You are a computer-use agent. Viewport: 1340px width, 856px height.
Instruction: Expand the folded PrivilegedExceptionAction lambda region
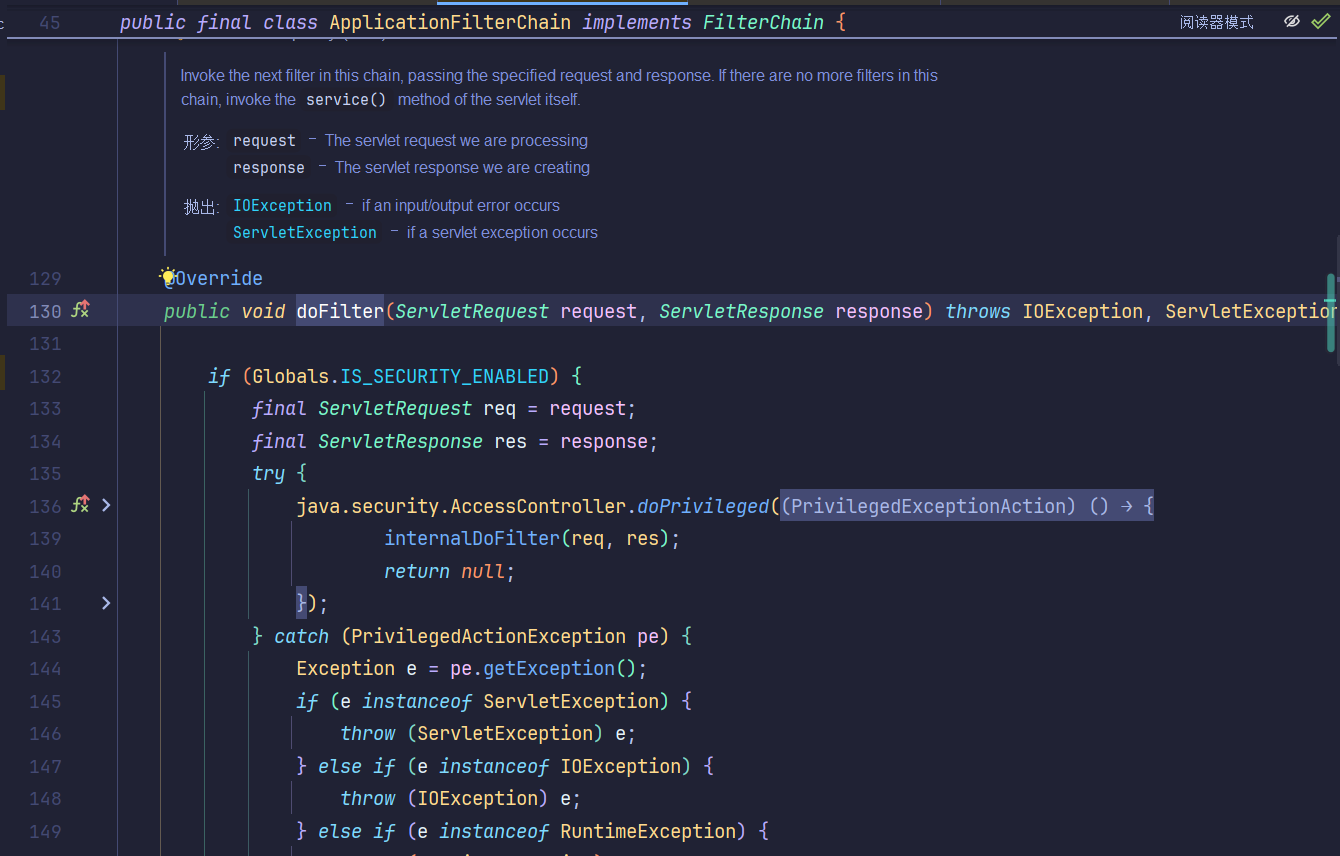pyautogui.click(x=966, y=506)
